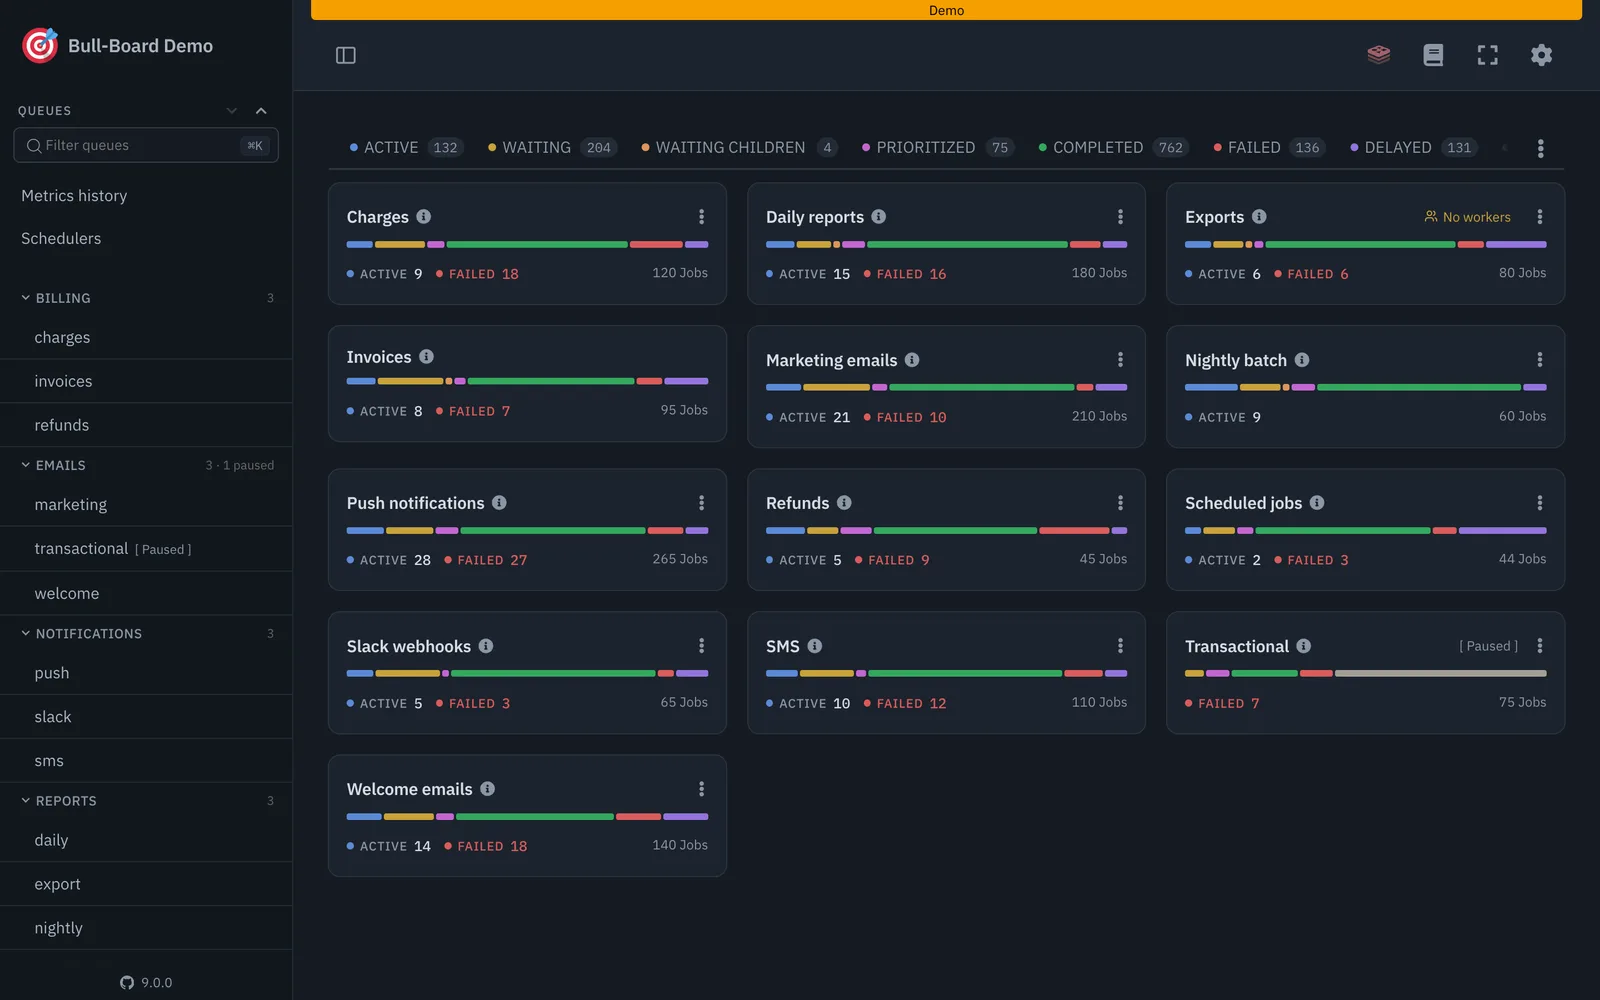Open Welcome emails card options menu
The image size is (1600, 1000).
tap(701, 789)
